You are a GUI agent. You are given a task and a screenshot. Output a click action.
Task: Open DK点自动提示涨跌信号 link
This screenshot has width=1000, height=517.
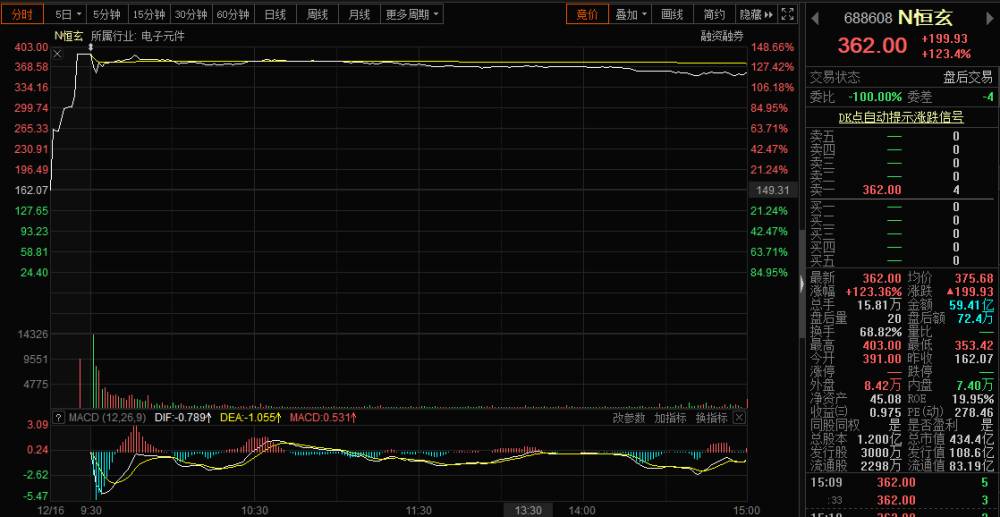pos(902,117)
